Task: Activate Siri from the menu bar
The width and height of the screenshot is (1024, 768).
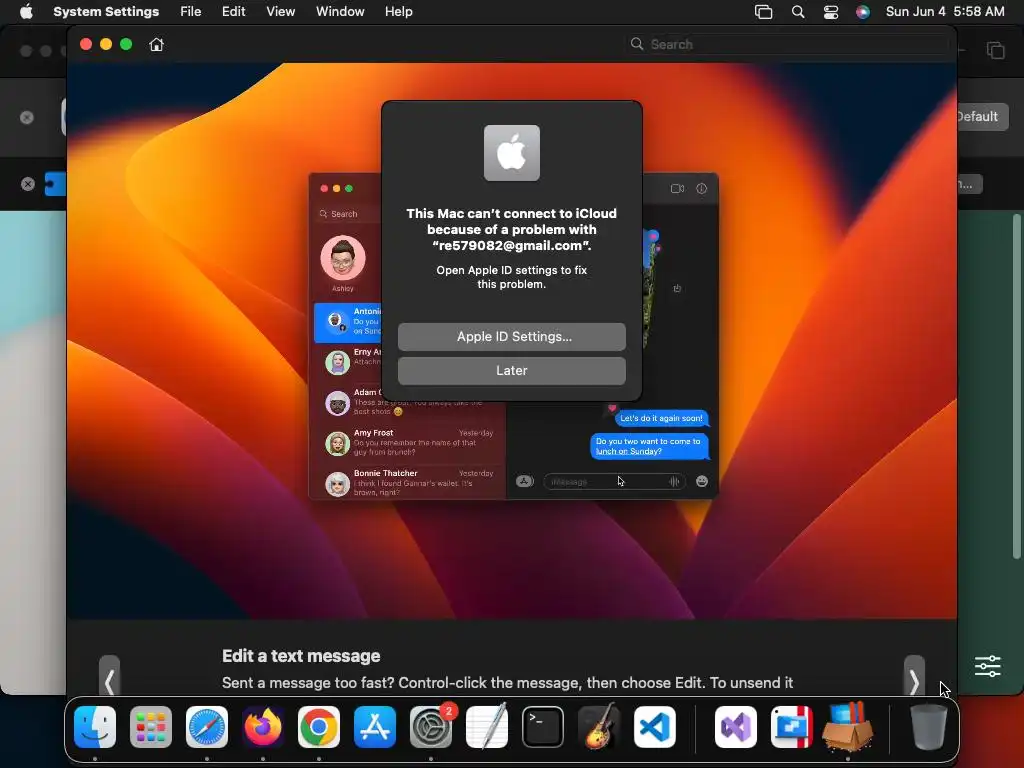Action: tap(863, 12)
